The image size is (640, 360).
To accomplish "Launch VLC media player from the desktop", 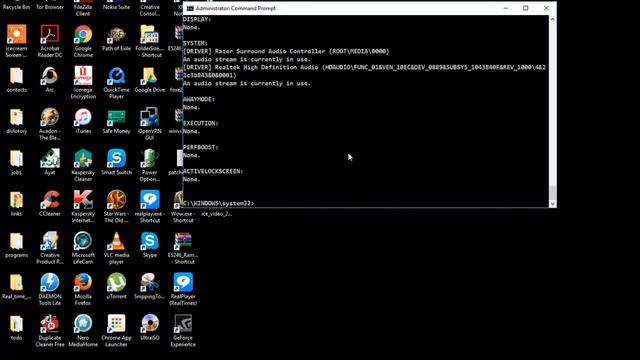I will 116,241.
